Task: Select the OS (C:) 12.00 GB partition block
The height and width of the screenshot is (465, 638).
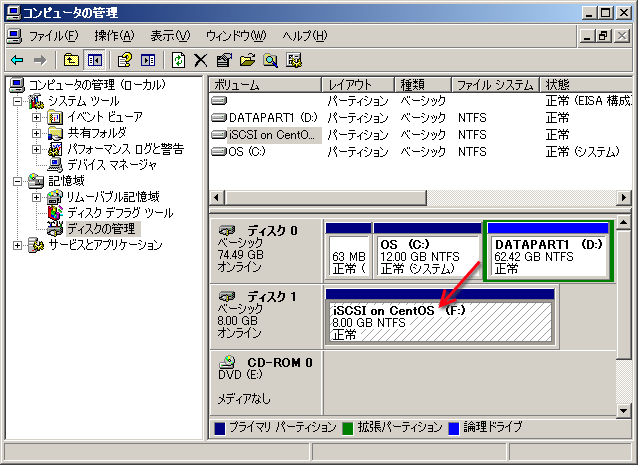Action: click(427, 253)
